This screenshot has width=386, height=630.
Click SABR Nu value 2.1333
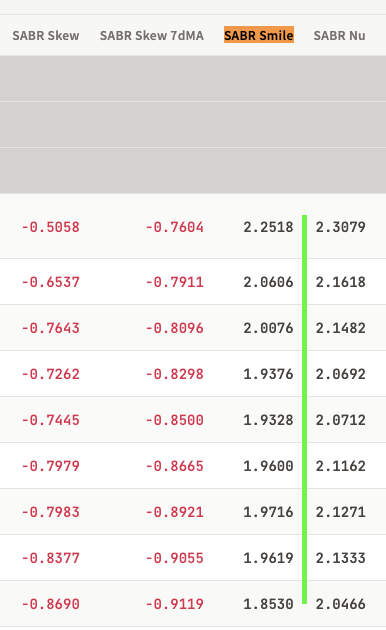341,558
